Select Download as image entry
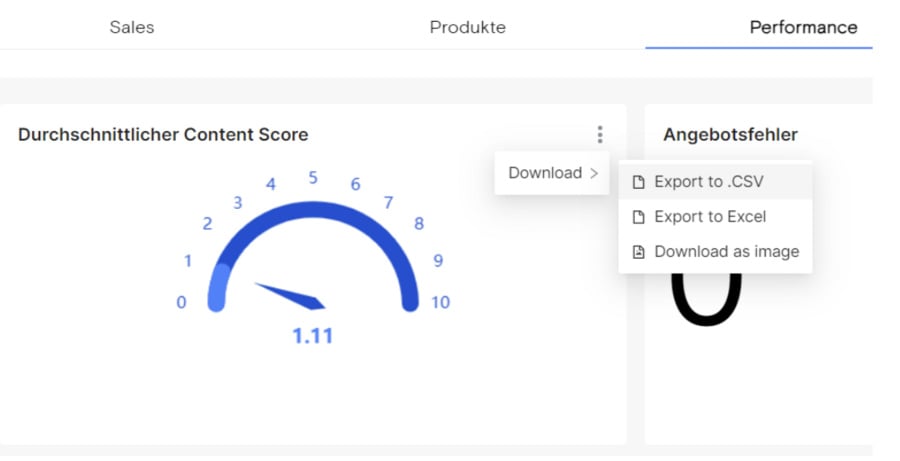The height and width of the screenshot is (461, 900). click(726, 252)
